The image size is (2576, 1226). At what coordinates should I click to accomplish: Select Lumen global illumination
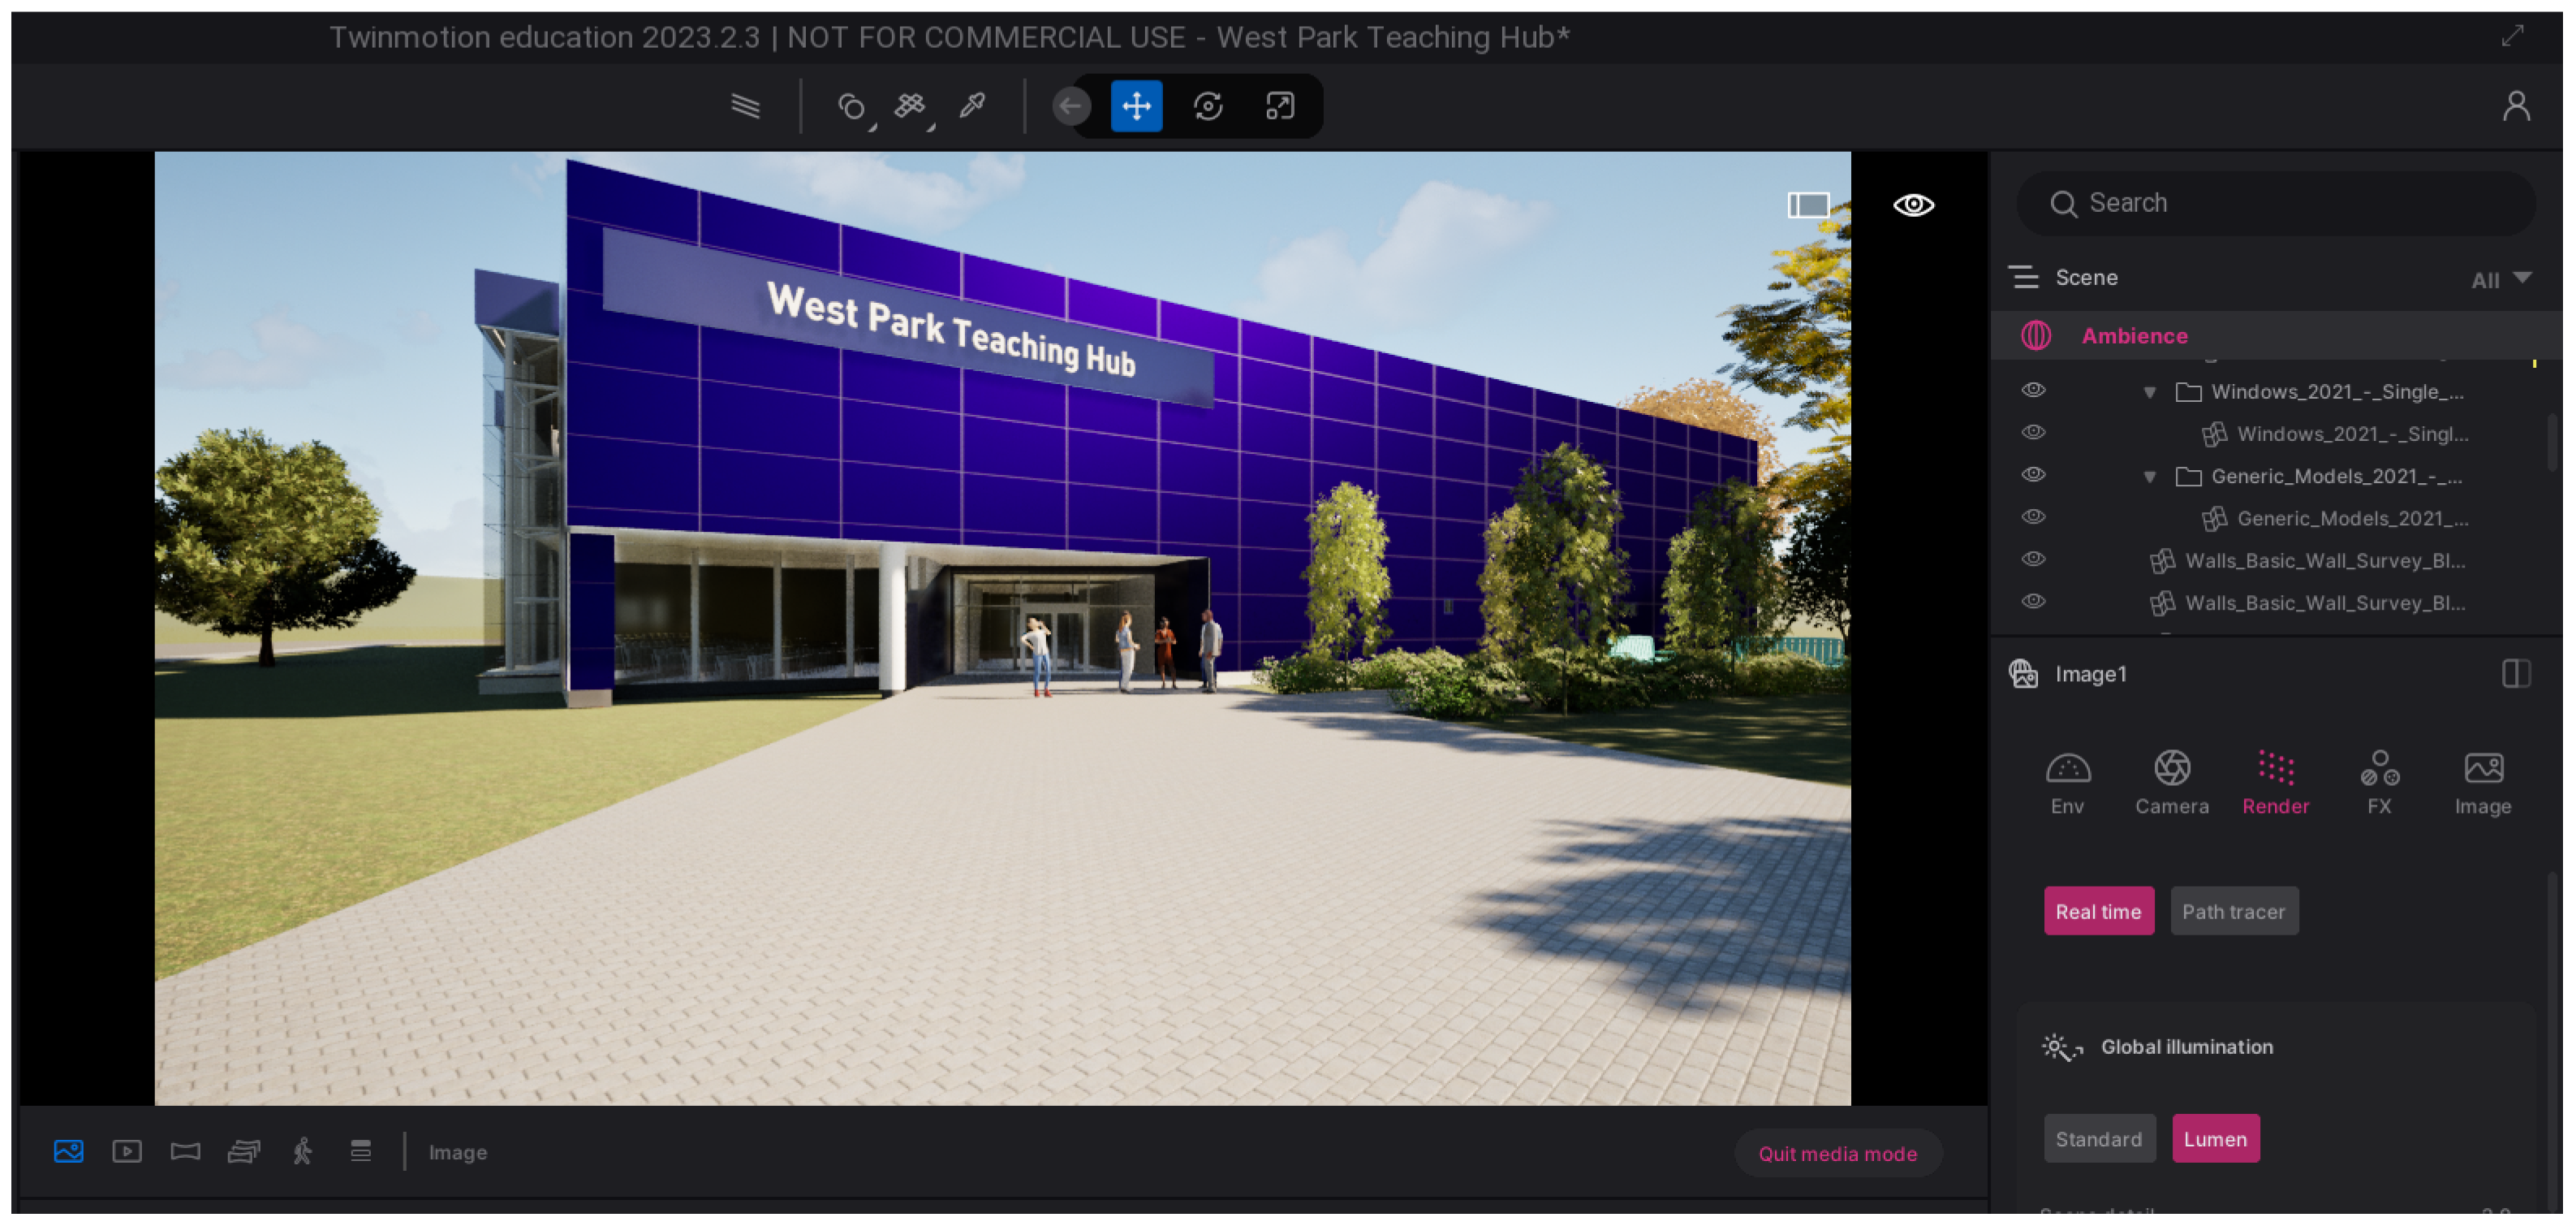(x=2215, y=1138)
